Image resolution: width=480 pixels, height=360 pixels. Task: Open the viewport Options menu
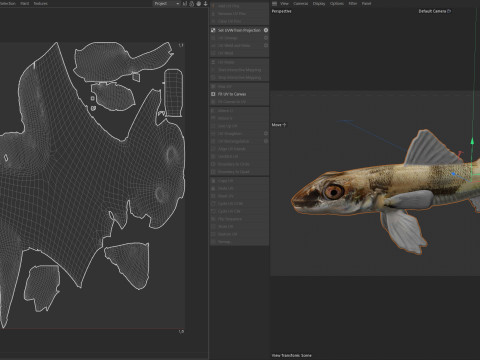point(337,4)
